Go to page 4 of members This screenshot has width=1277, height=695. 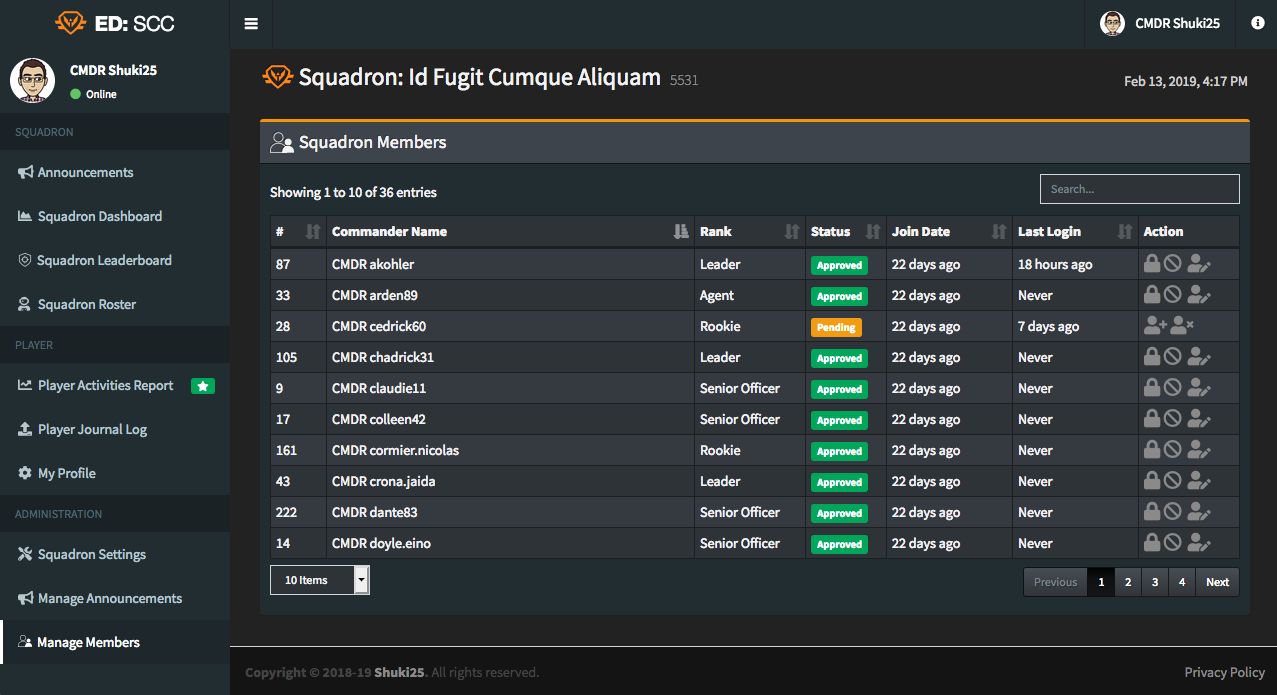1182,582
